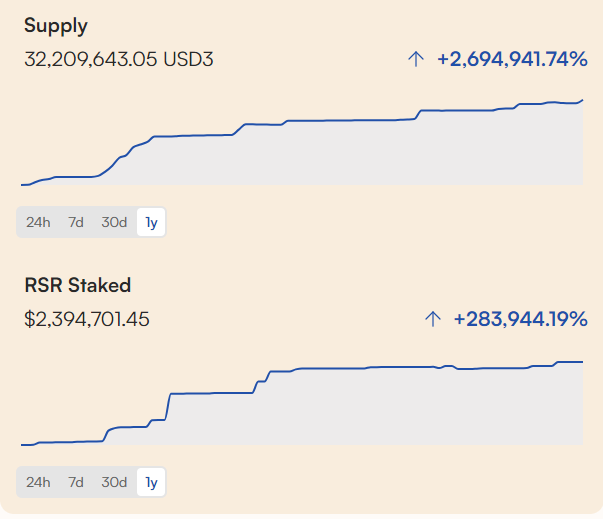Click the up arrow beside Supply percentage
The width and height of the screenshot is (603, 519).
tap(416, 59)
